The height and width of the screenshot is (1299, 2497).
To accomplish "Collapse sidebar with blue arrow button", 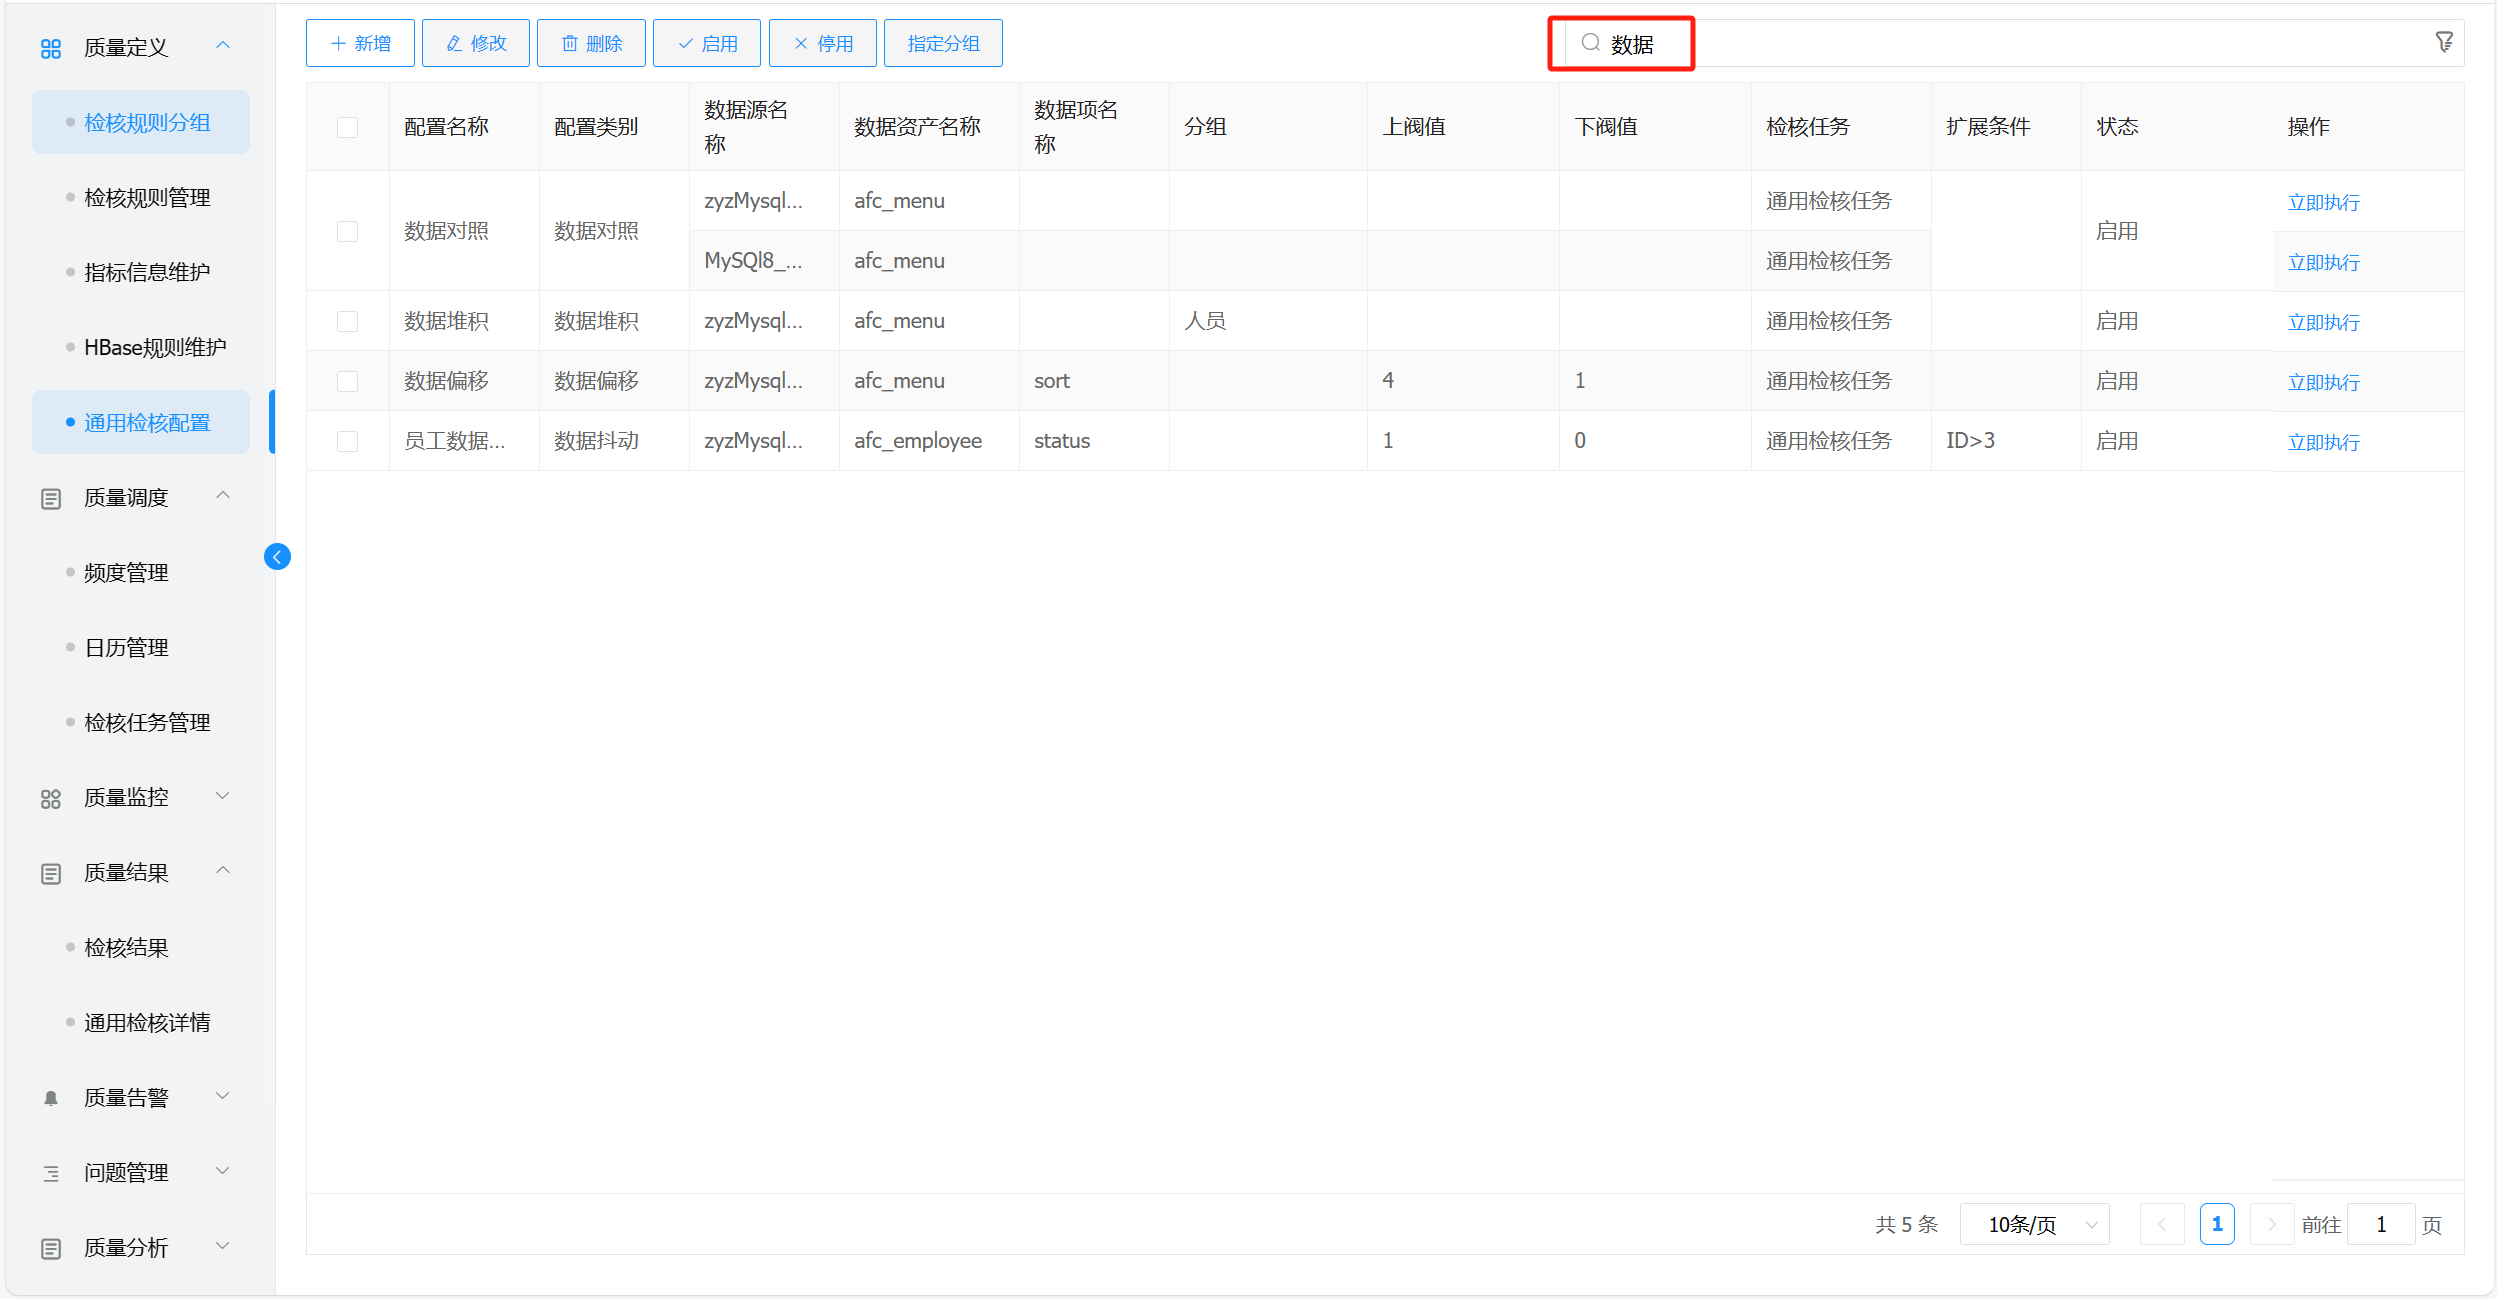I will [277, 557].
